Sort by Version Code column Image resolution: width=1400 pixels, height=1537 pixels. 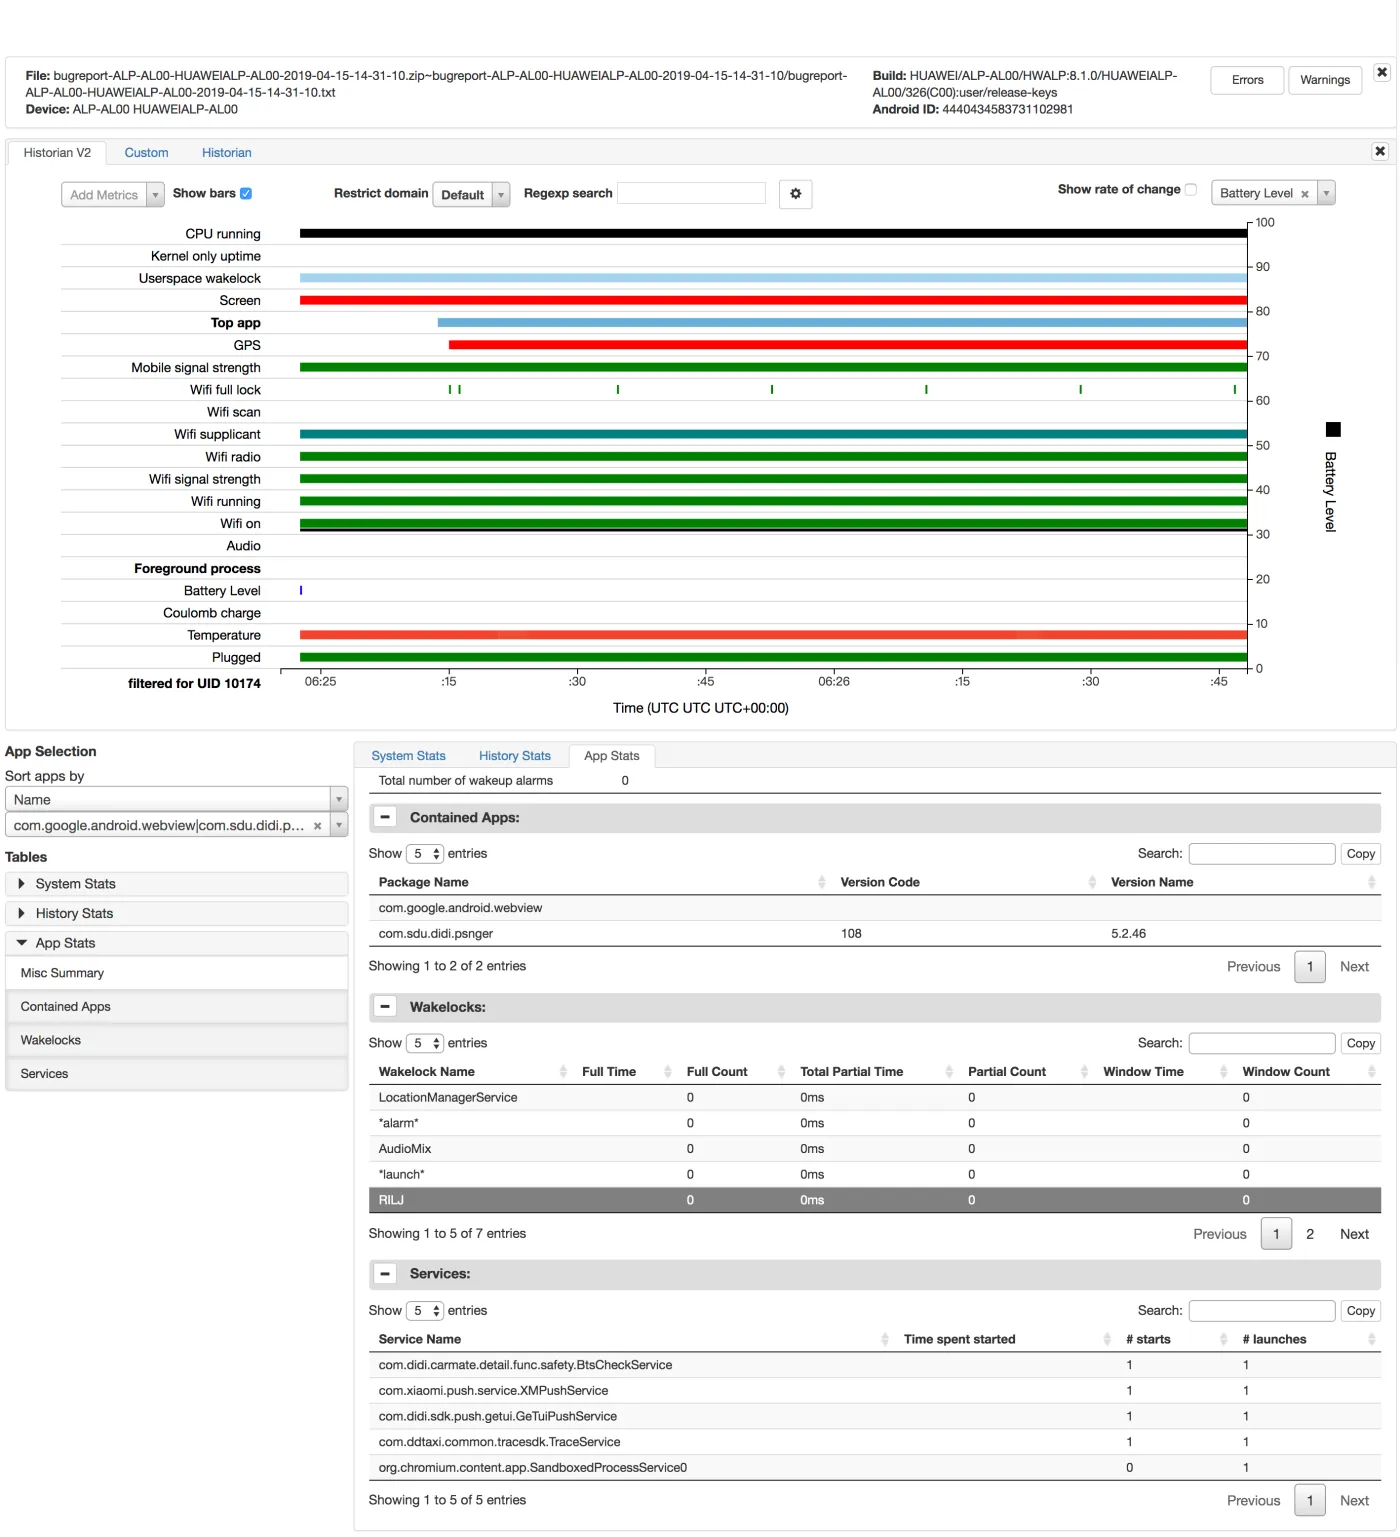coord(965,882)
